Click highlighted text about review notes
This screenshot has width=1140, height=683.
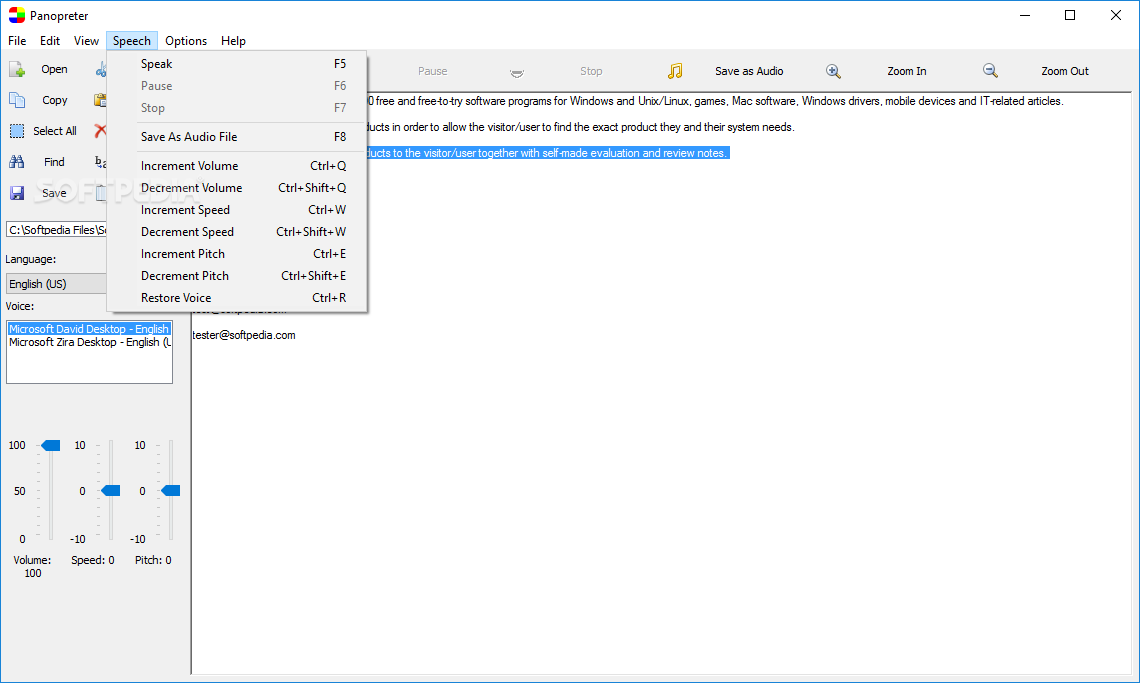pos(547,153)
